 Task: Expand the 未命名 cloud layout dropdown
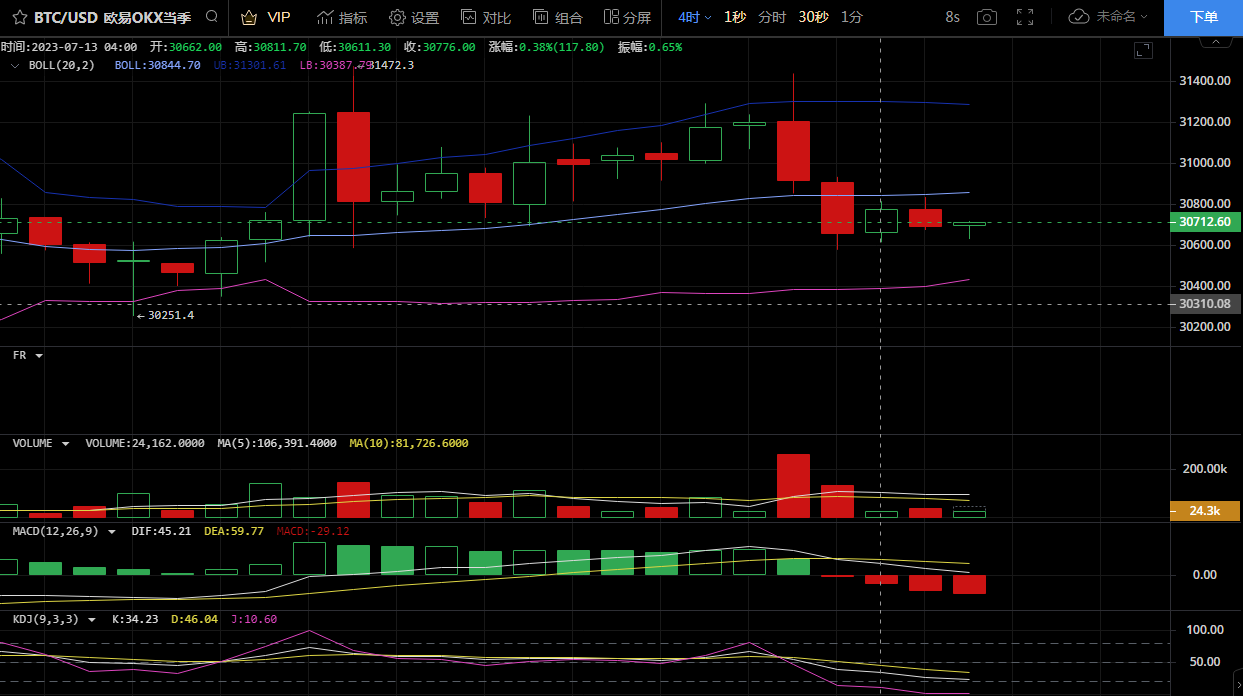(1109, 17)
